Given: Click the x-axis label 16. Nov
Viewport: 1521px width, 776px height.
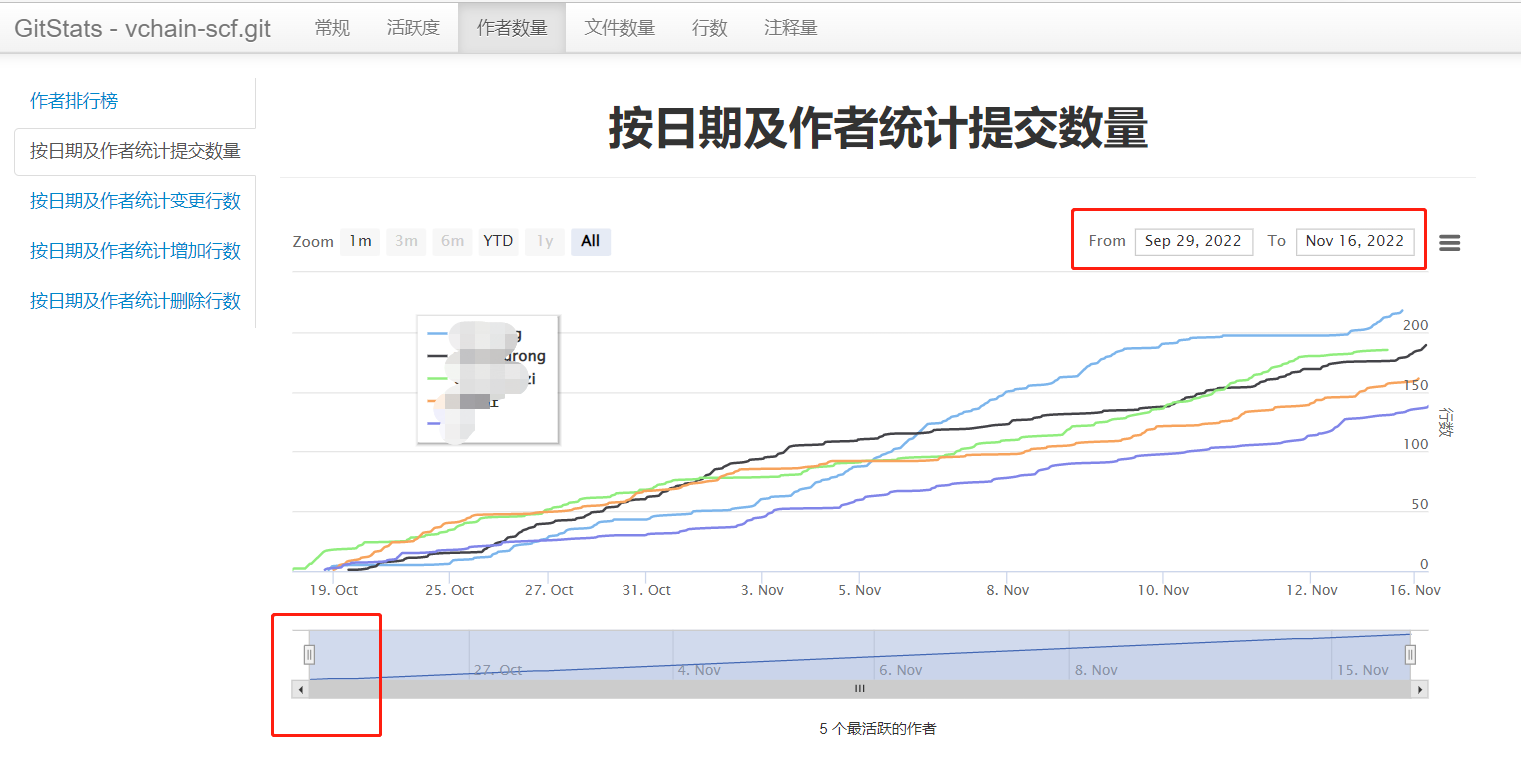Looking at the screenshot, I should (x=1415, y=590).
